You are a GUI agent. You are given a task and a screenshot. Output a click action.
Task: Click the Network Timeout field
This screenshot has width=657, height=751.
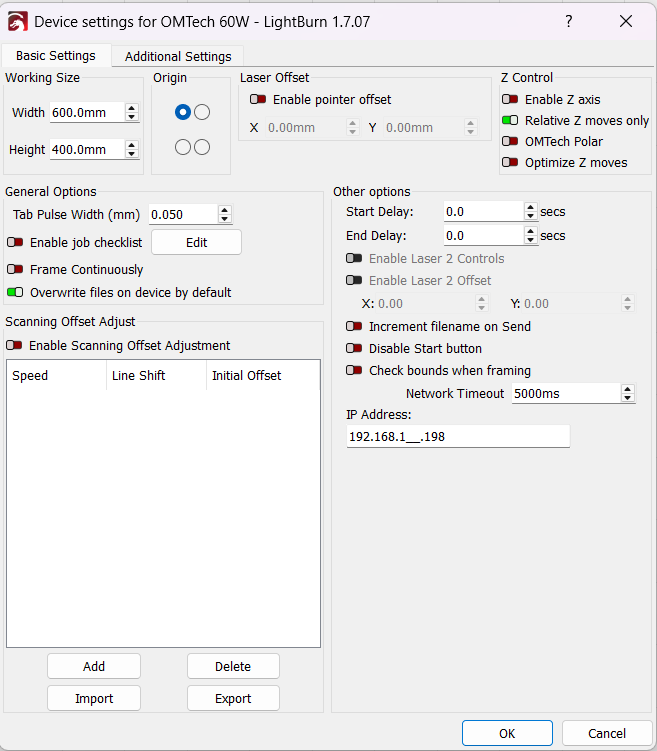click(566, 393)
